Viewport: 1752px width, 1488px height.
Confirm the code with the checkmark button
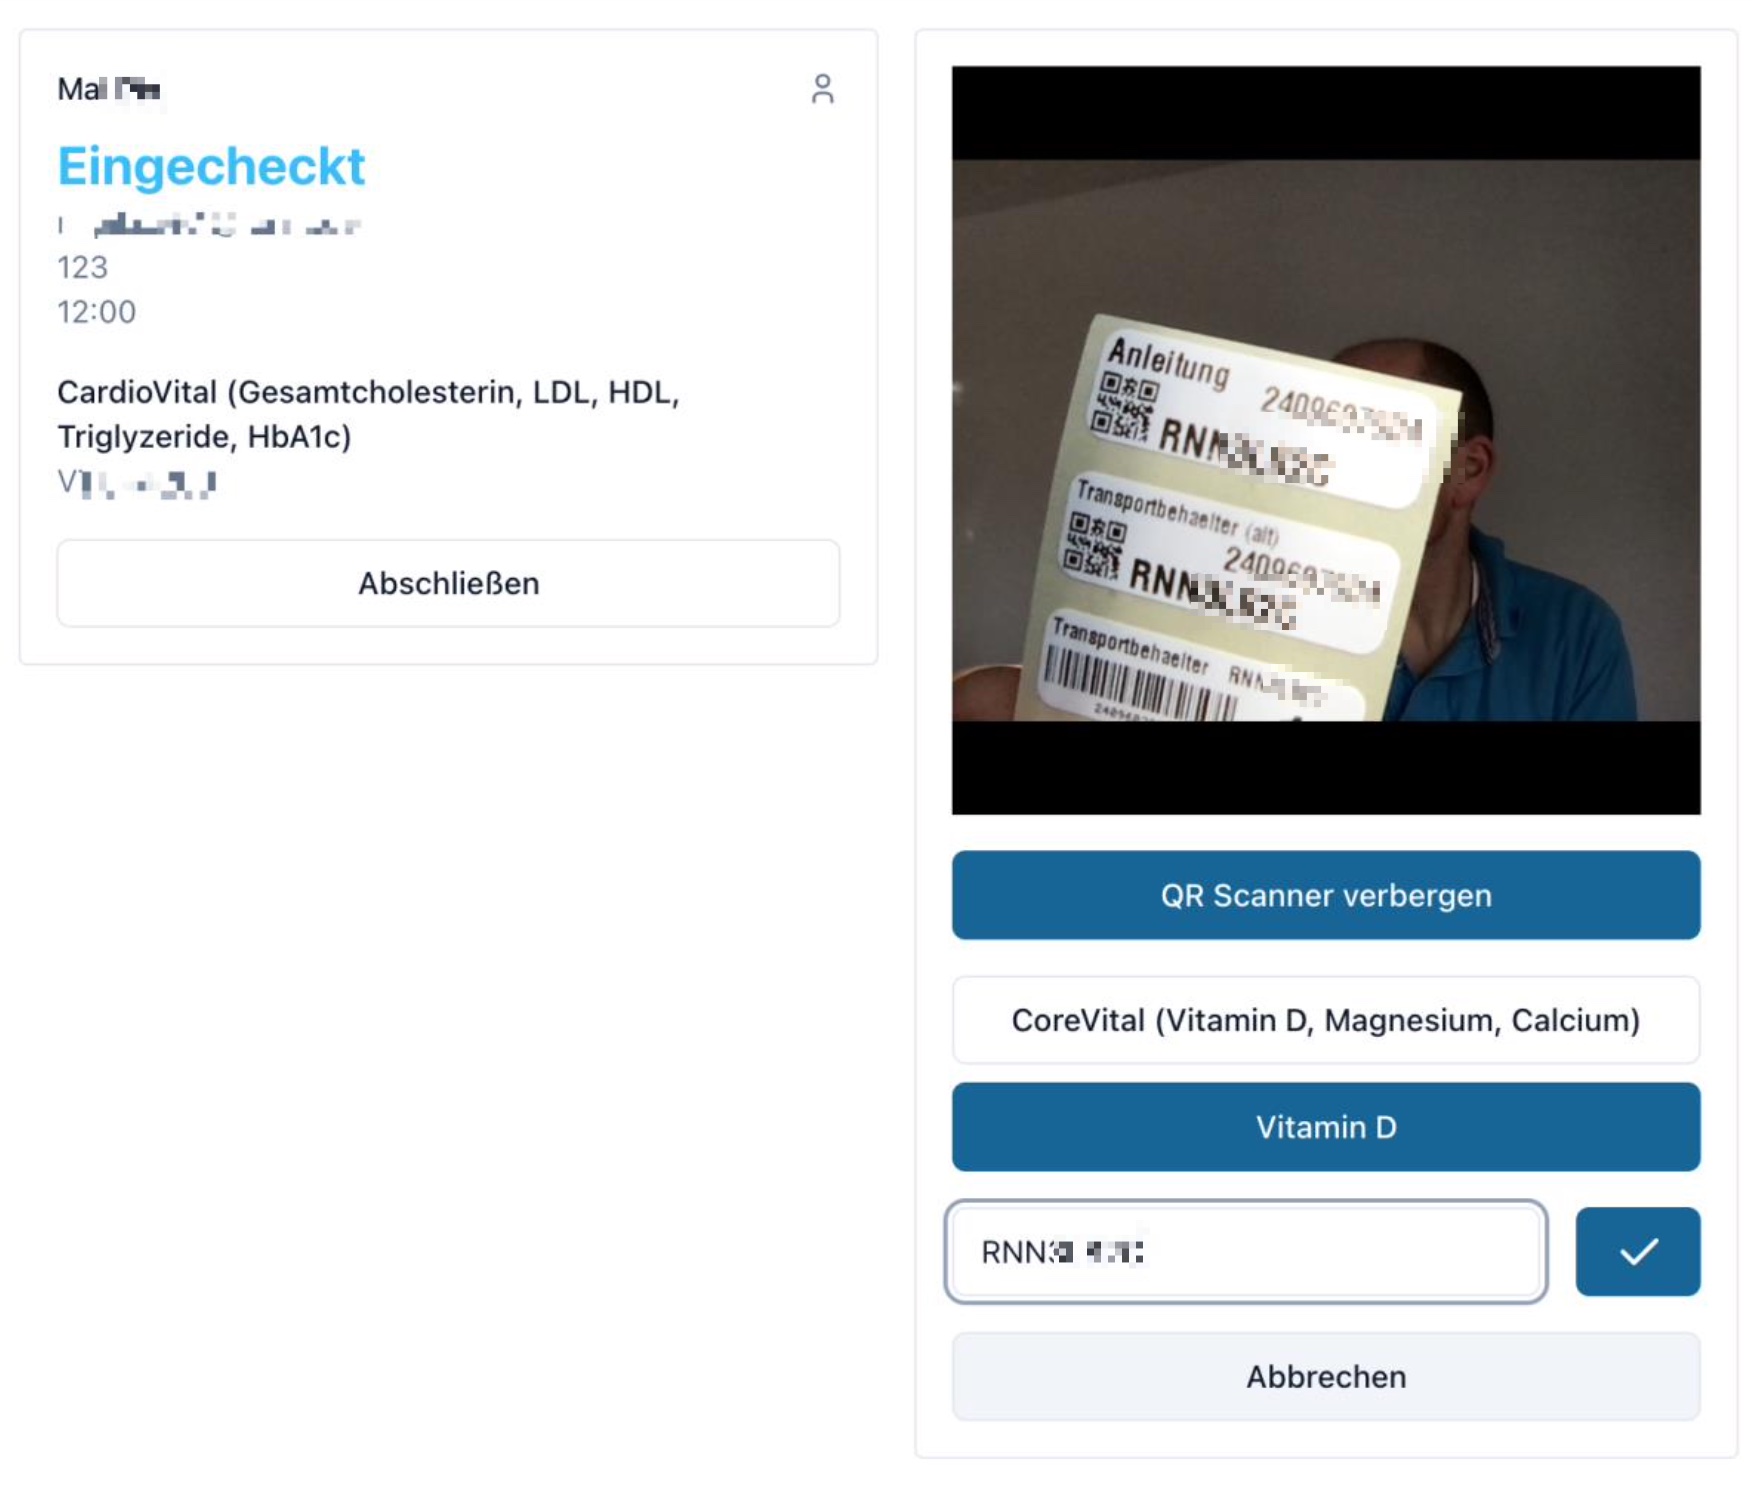[1637, 1251]
